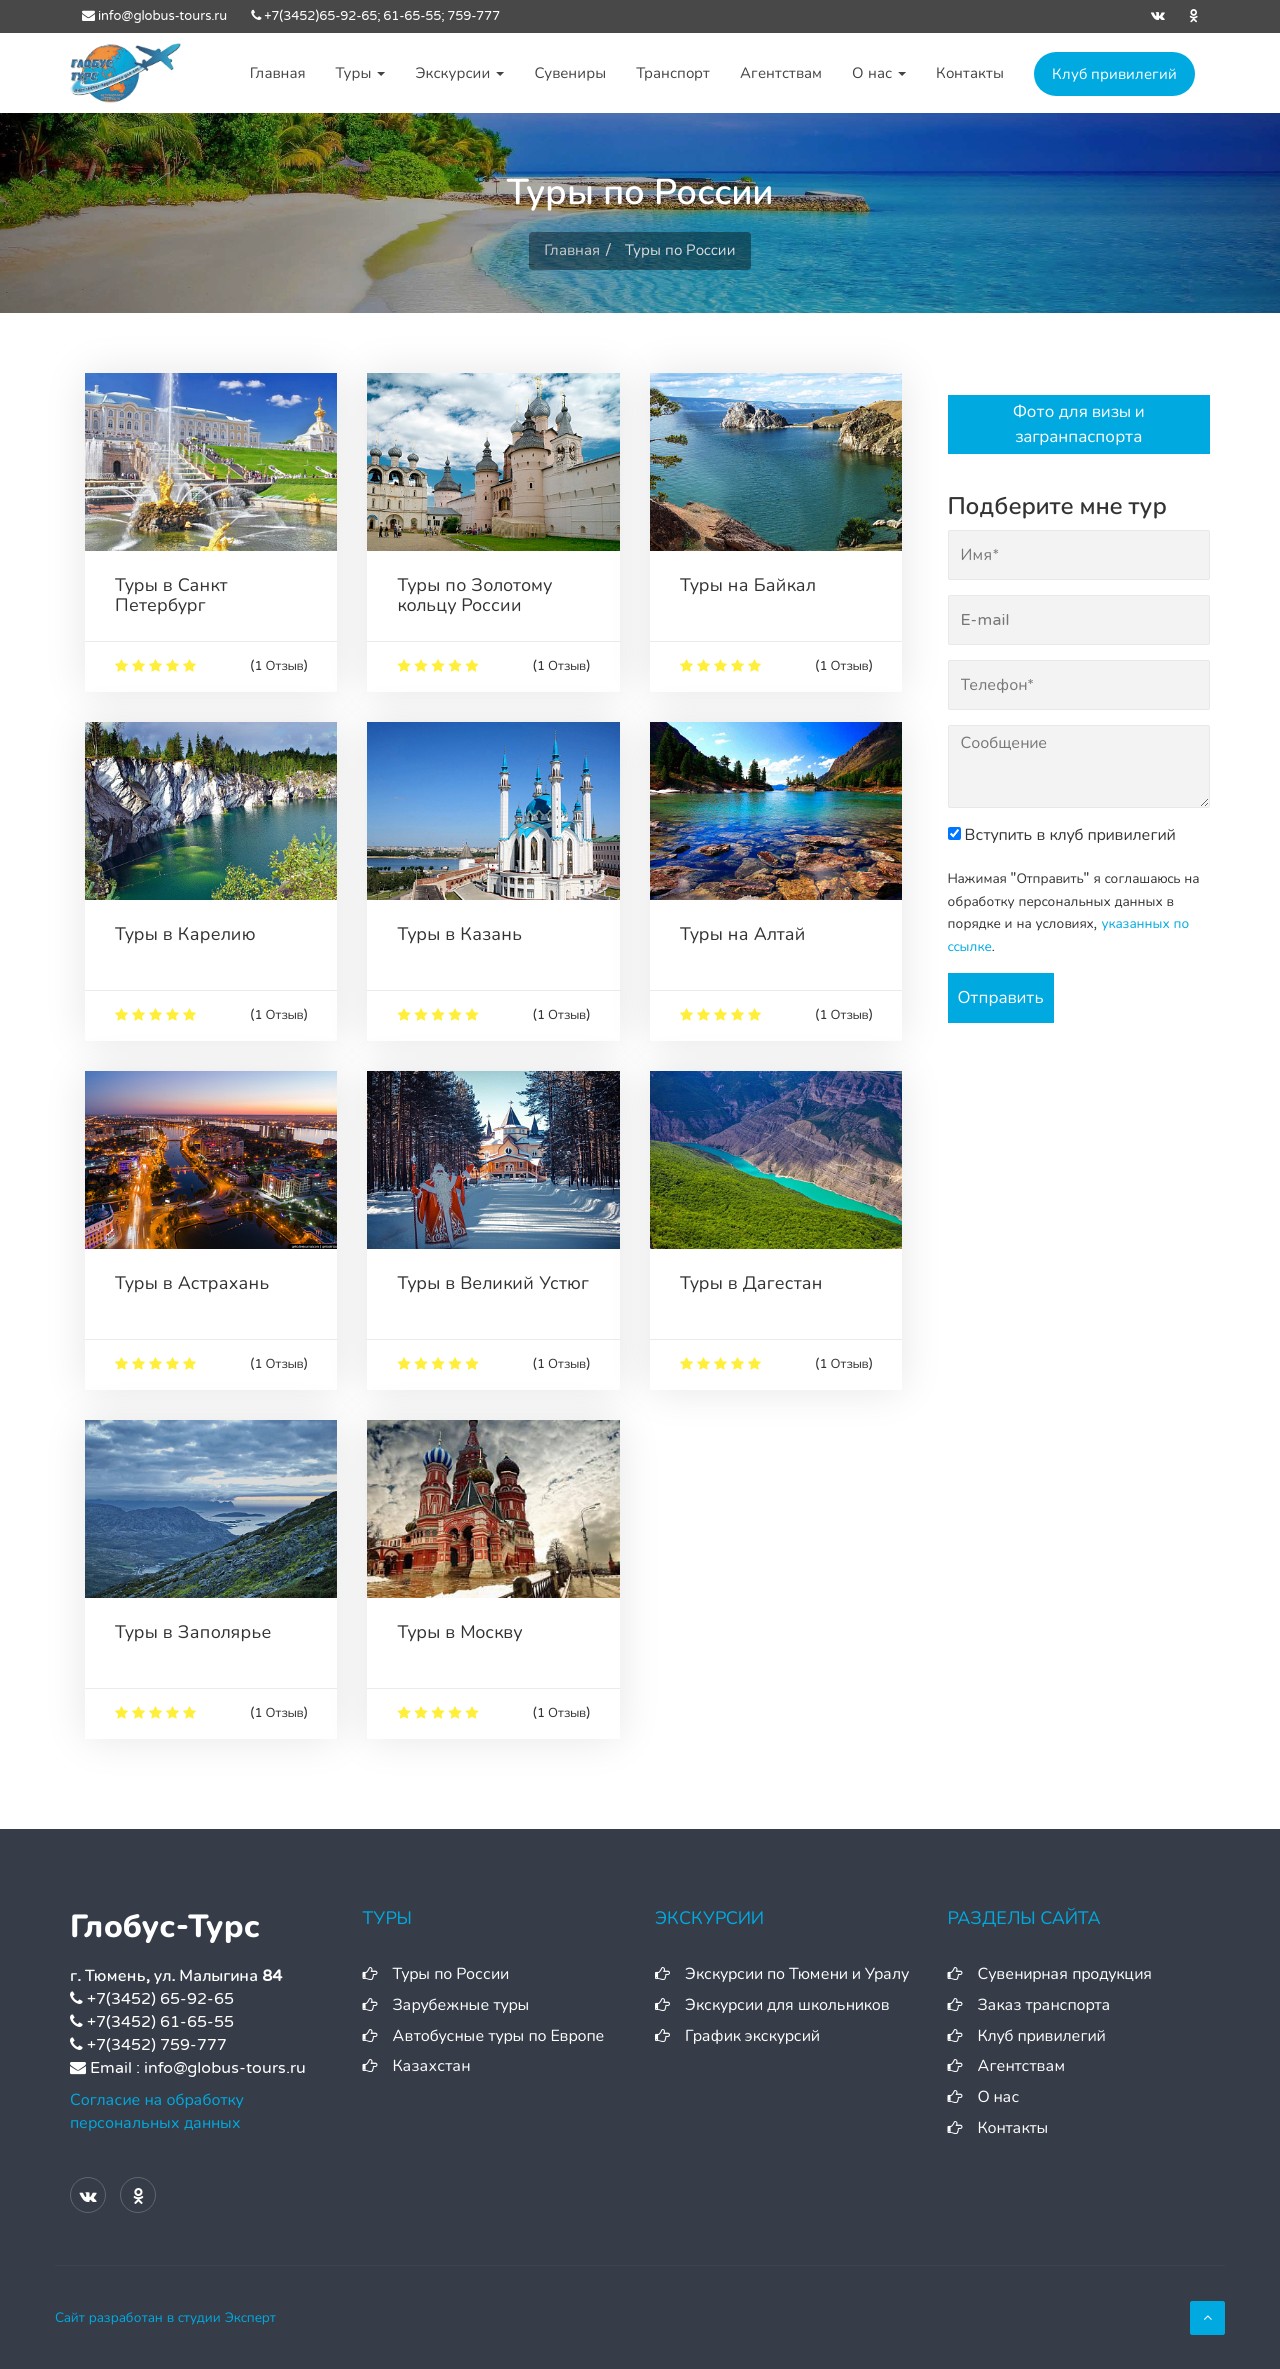Image resolution: width=1280 pixels, height=2369 pixels.
Task: Uncheck the Вступить в клуб привилегий checkbox
Action: click(954, 833)
